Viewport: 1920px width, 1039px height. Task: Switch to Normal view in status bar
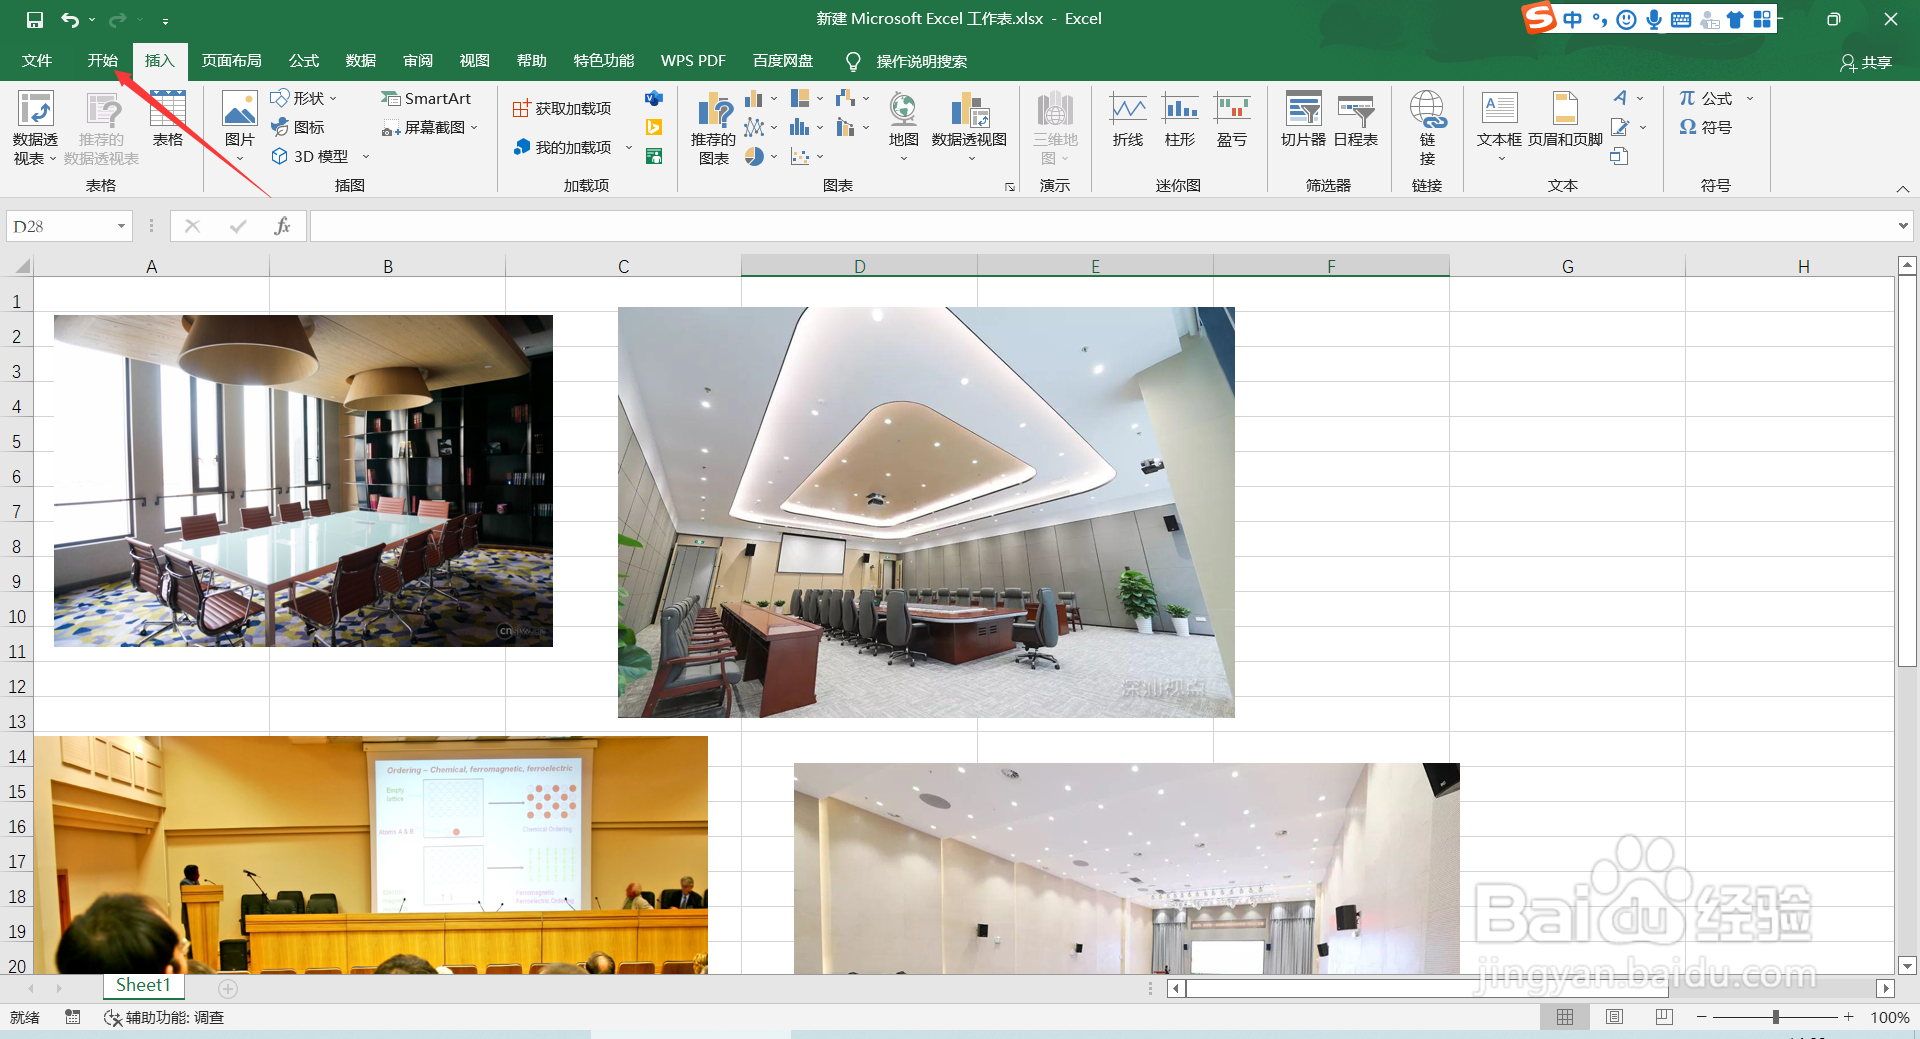click(1565, 1017)
